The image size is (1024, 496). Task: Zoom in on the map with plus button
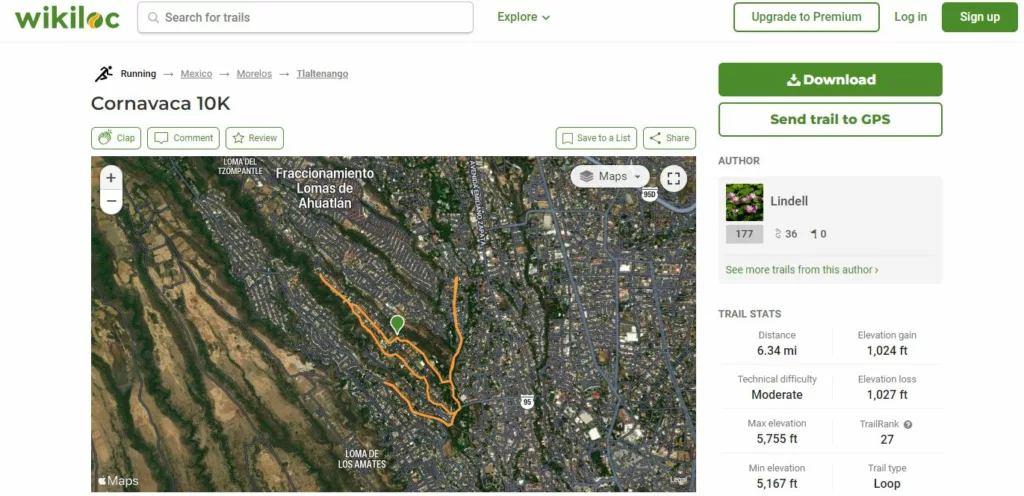[111, 178]
